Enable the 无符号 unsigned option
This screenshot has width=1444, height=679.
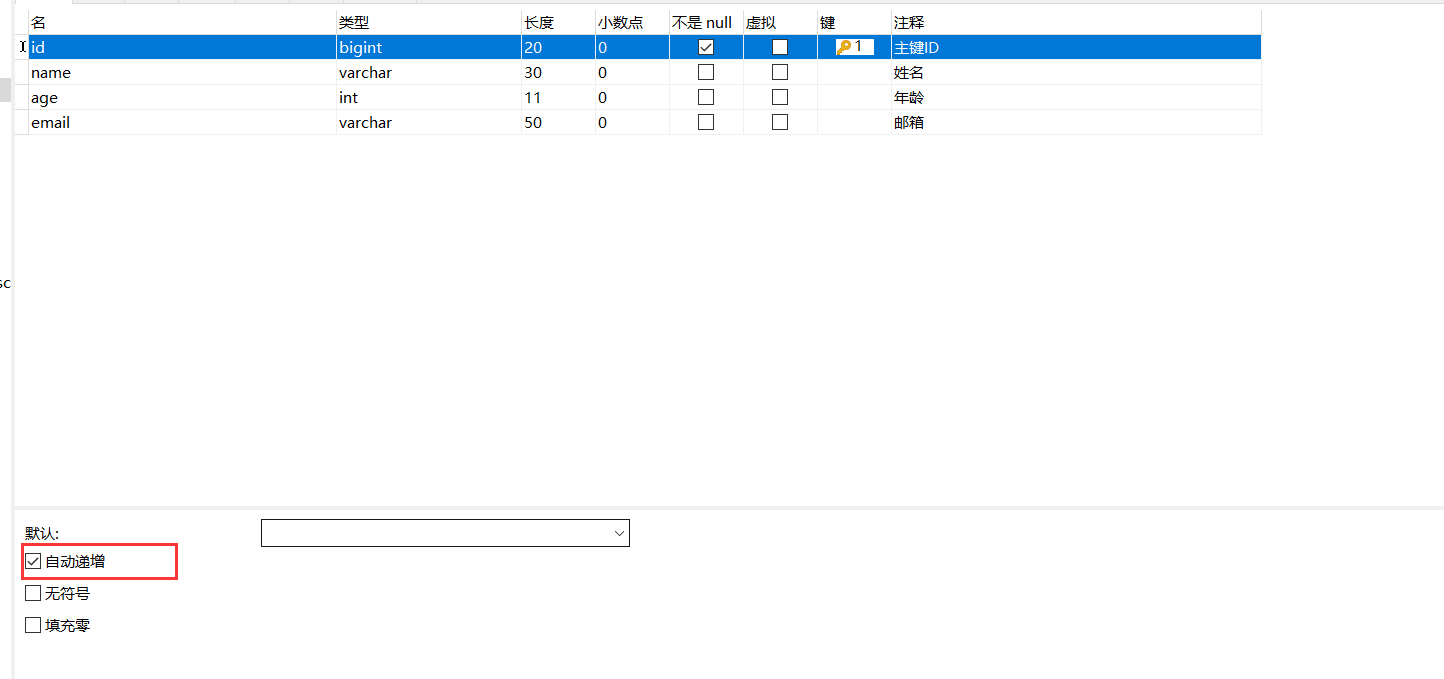(33, 593)
